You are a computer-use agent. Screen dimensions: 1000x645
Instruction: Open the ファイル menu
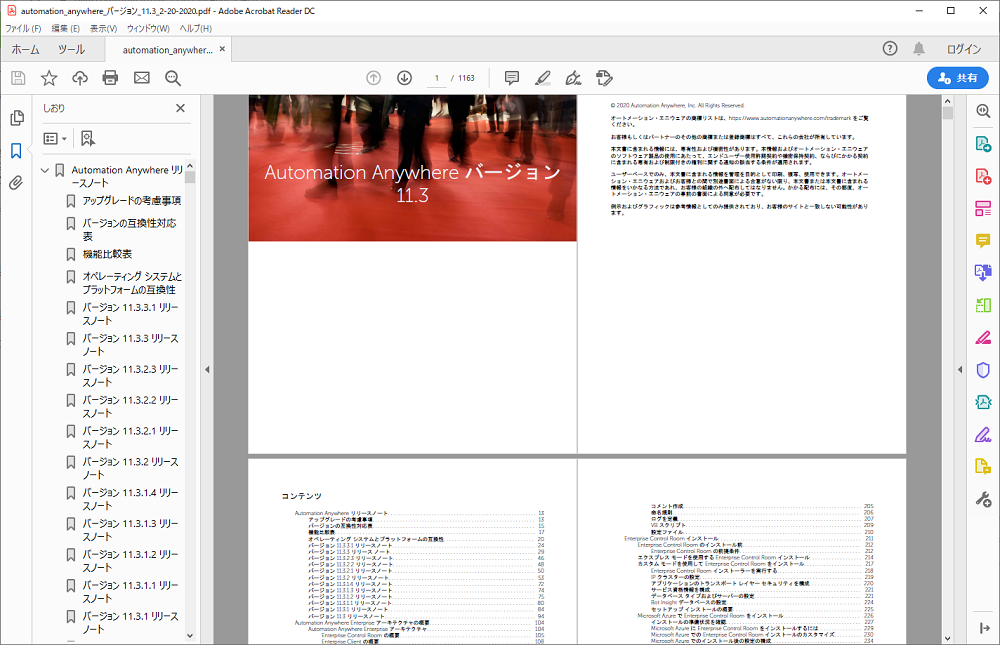click(x=23, y=29)
